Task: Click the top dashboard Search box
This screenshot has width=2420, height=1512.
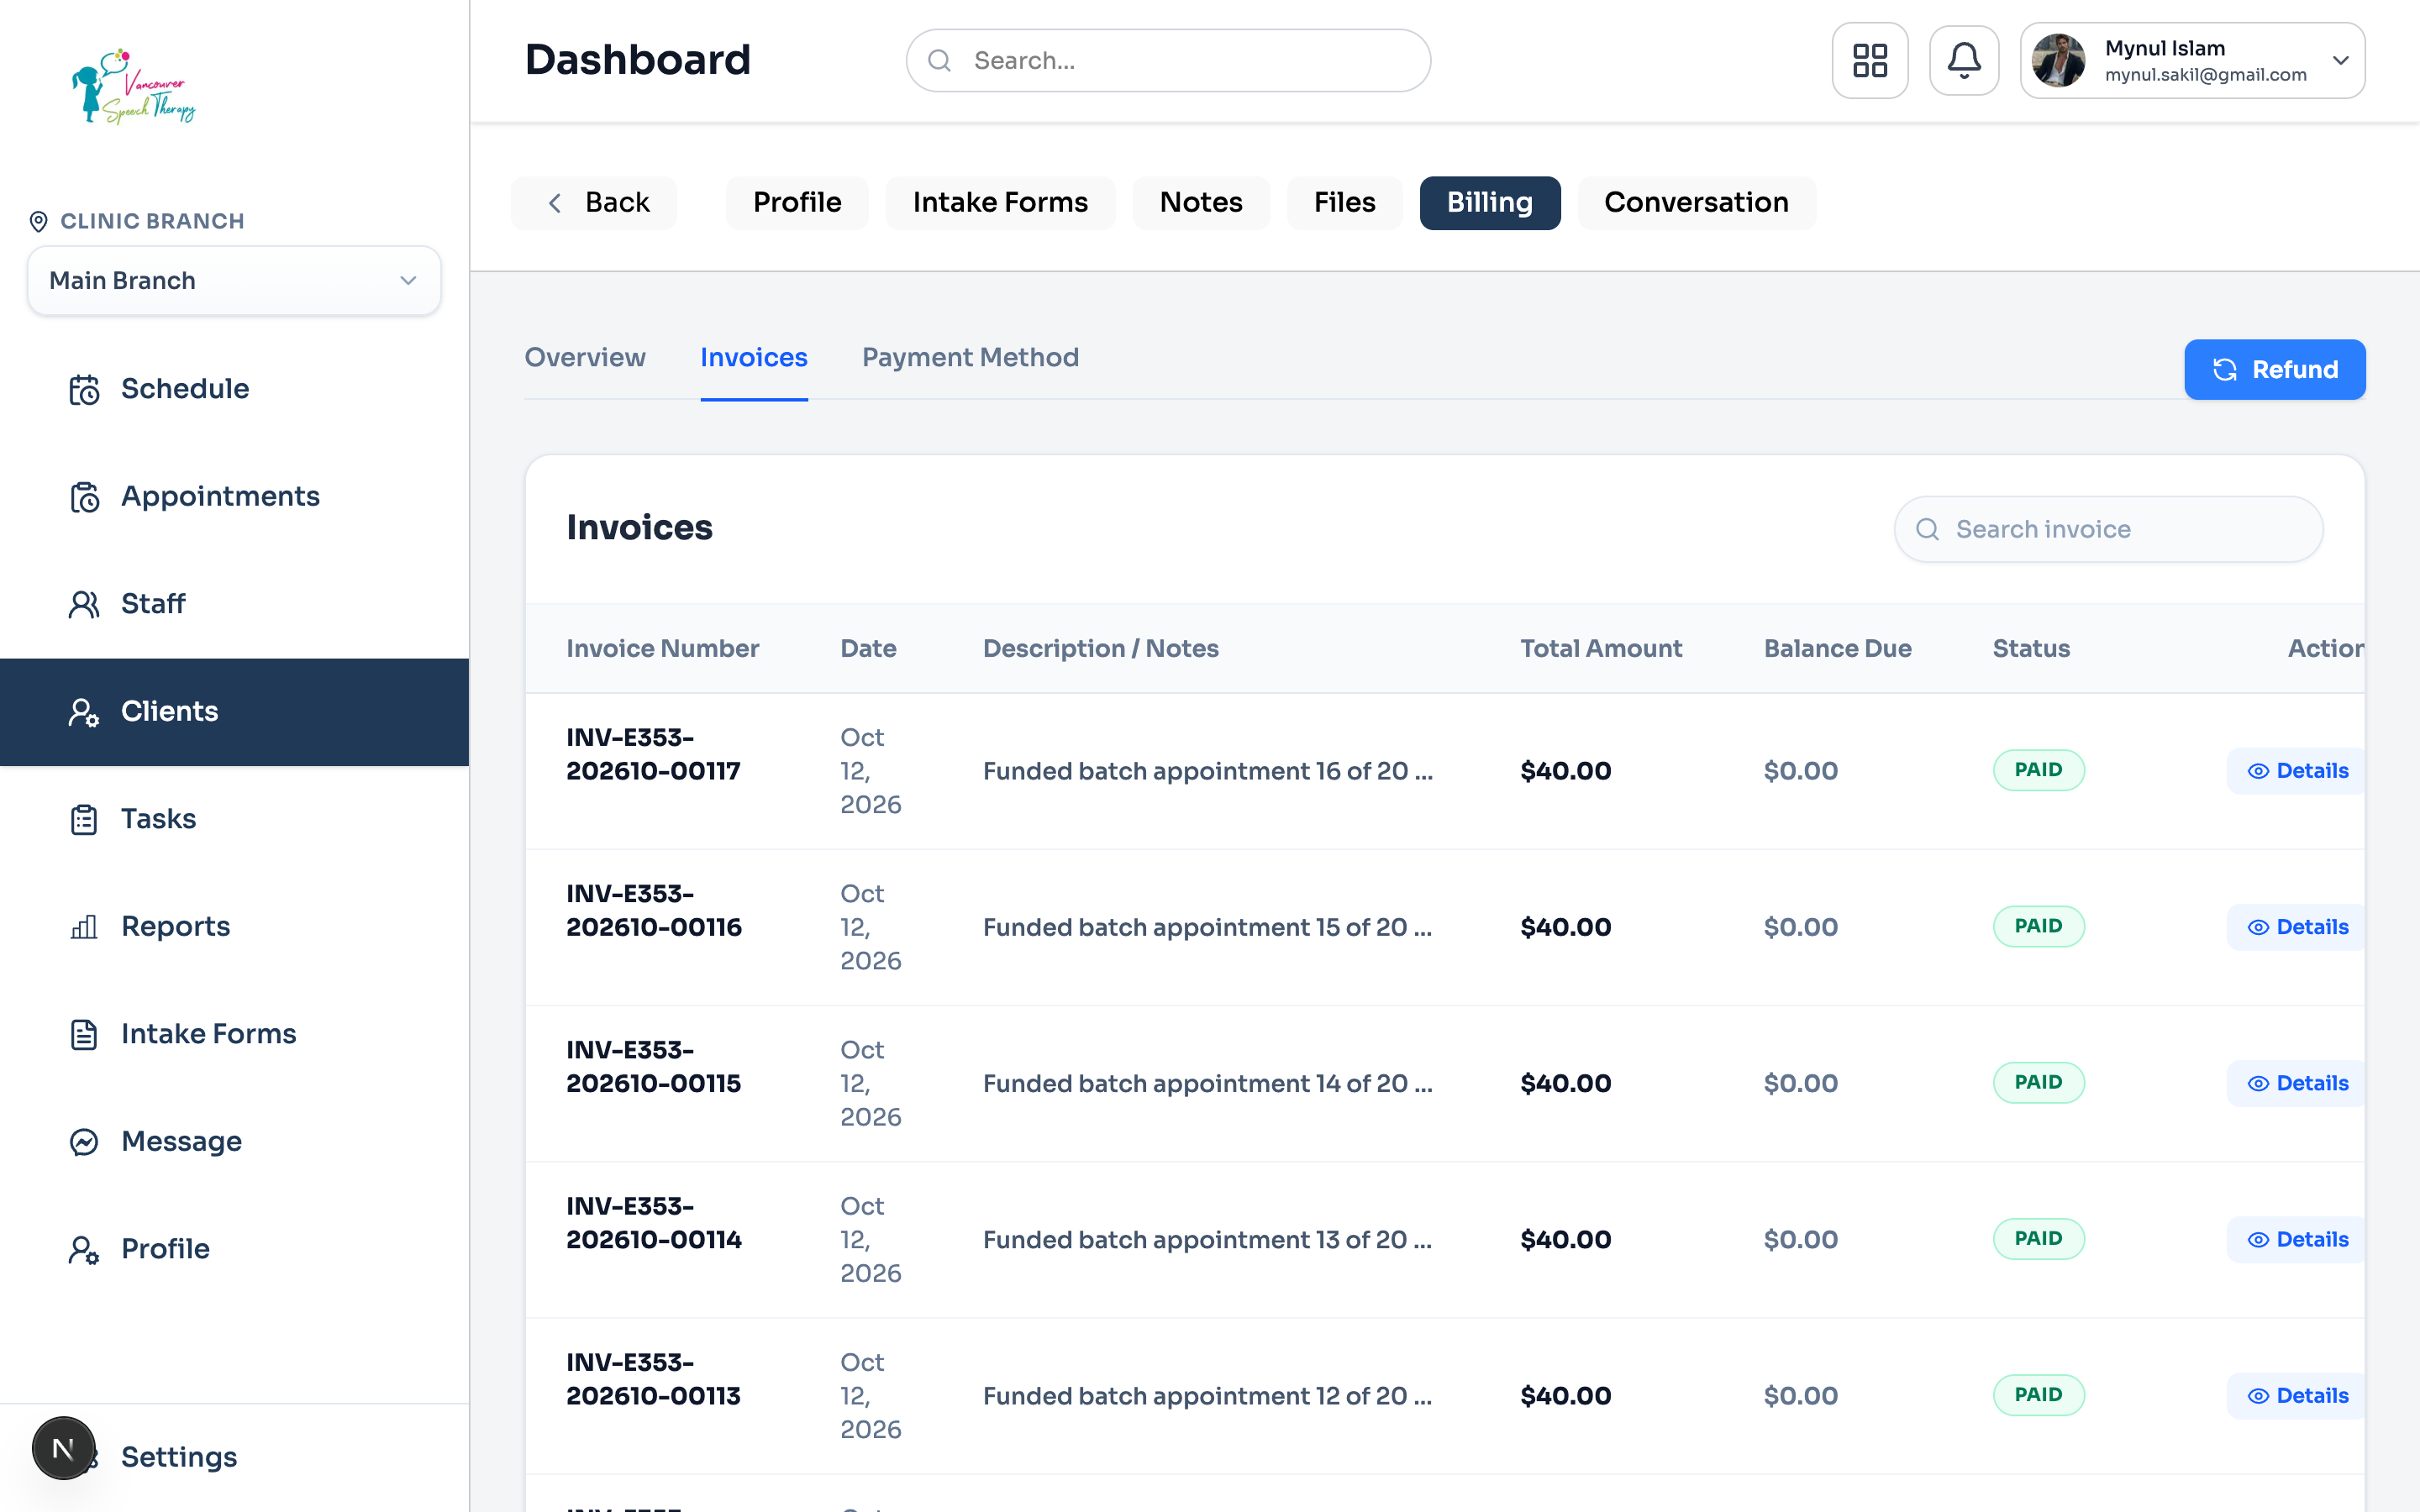Action: [1168, 61]
